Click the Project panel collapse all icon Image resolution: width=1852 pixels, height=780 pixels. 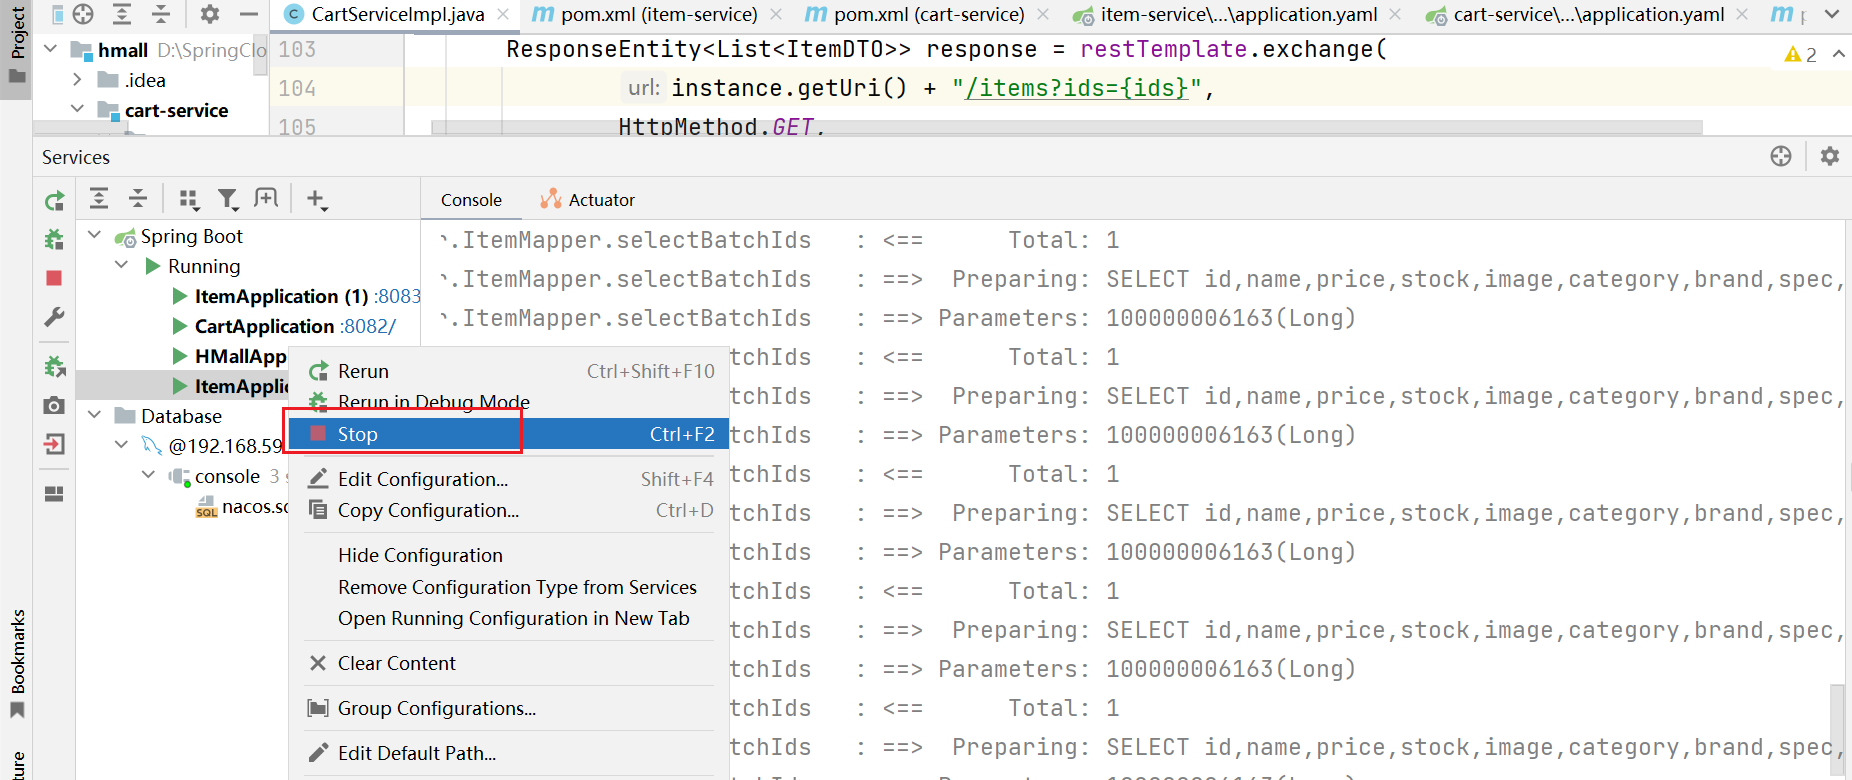click(161, 14)
